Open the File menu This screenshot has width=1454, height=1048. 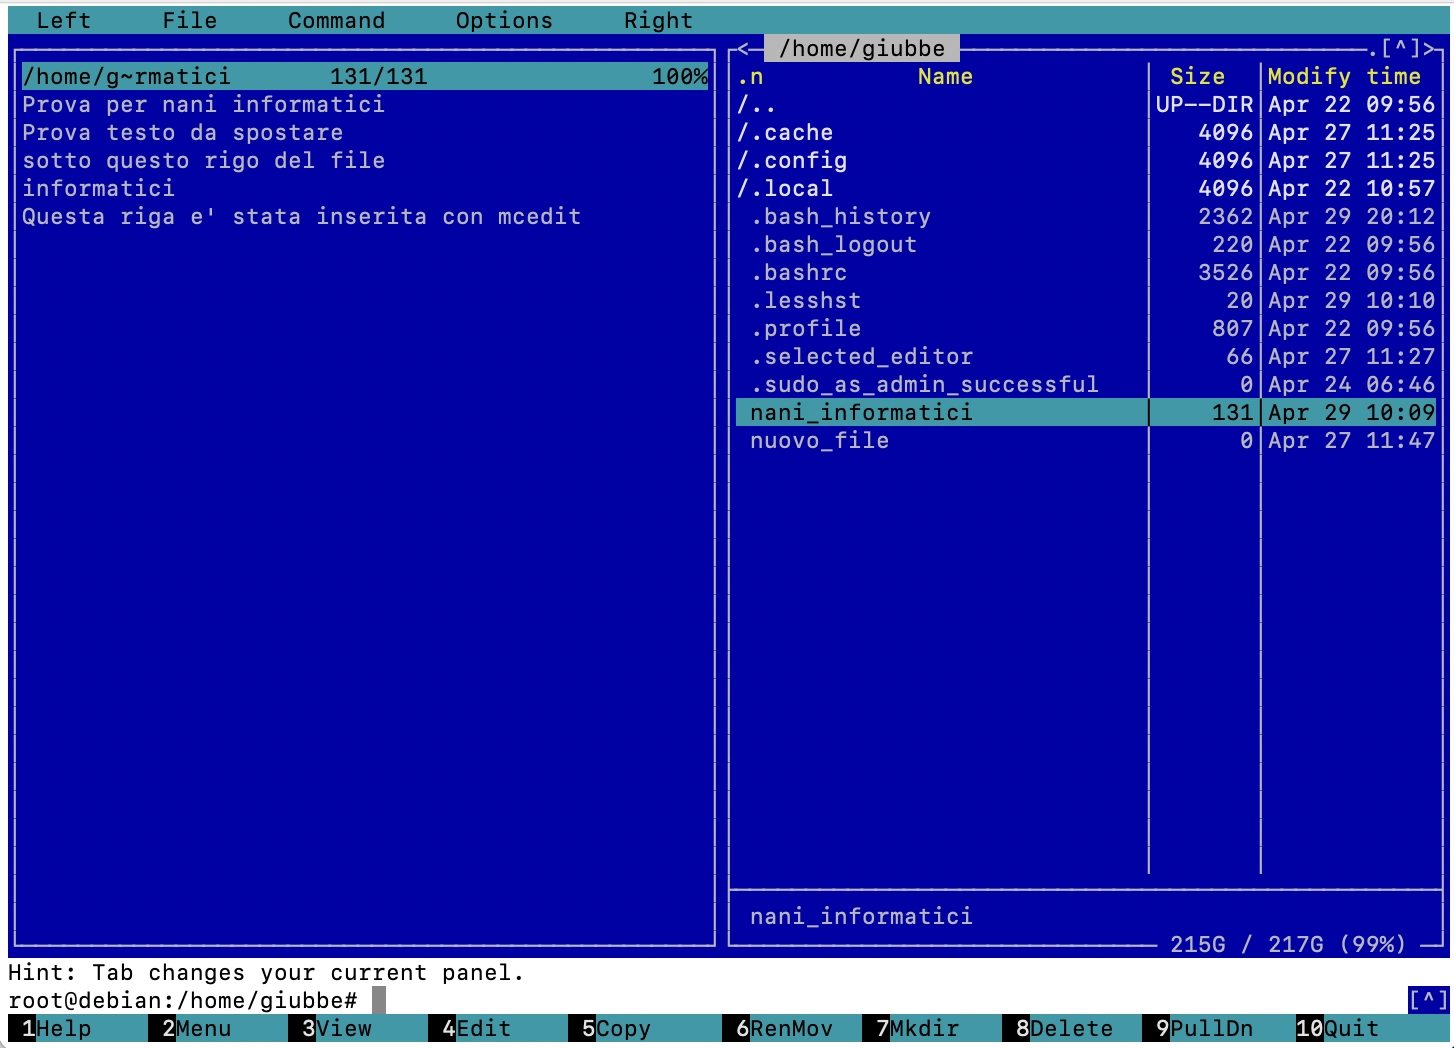[x=190, y=20]
